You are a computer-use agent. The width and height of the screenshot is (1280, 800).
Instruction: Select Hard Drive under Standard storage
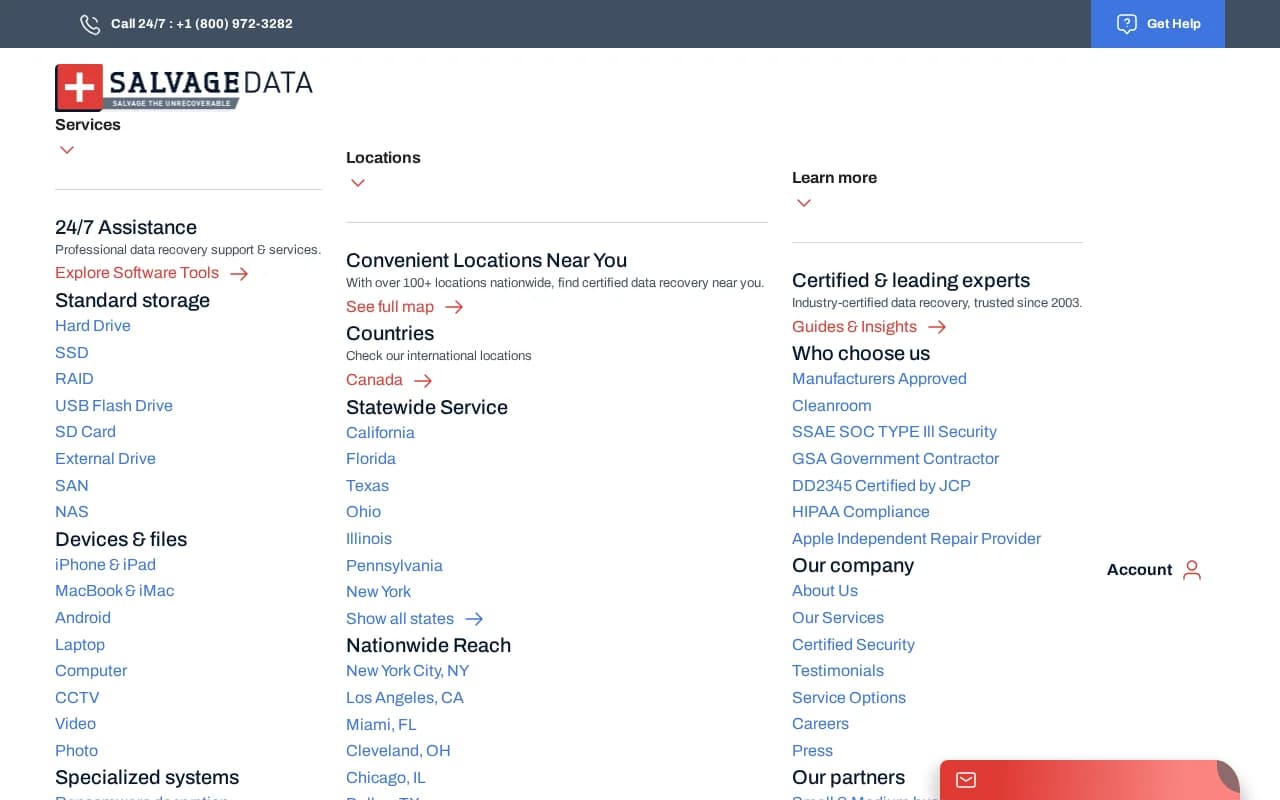[x=92, y=326]
